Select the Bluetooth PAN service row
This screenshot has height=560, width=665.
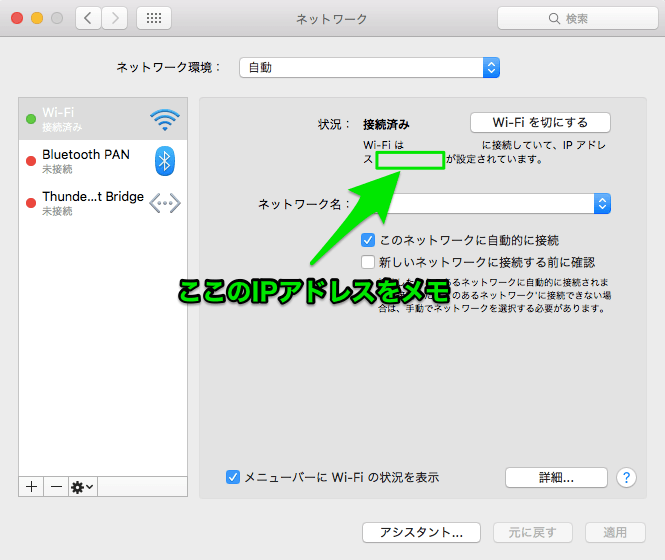pos(103,161)
